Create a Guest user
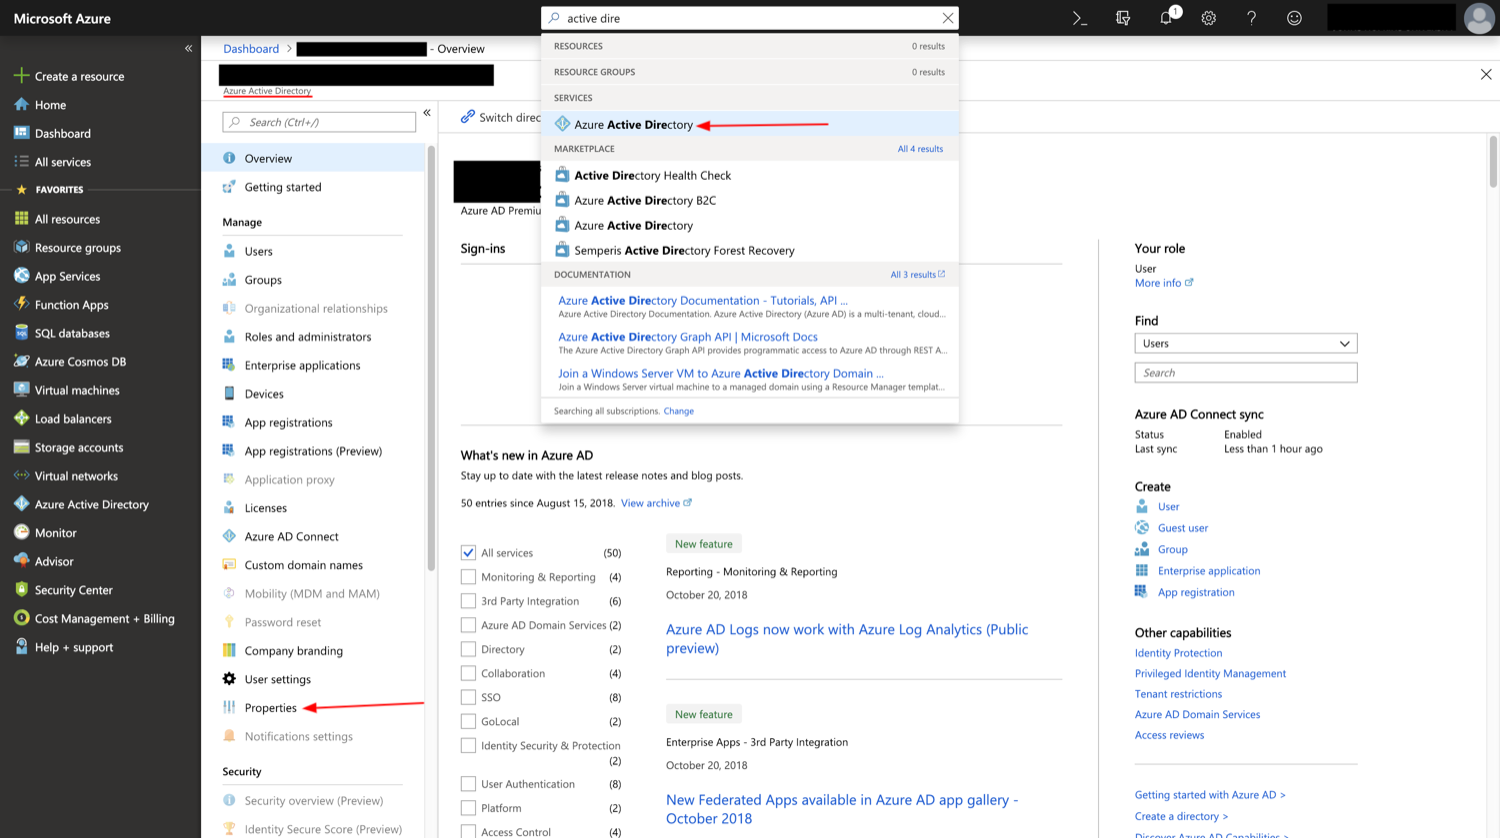The width and height of the screenshot is (1500, 838). coord(1182,528)
